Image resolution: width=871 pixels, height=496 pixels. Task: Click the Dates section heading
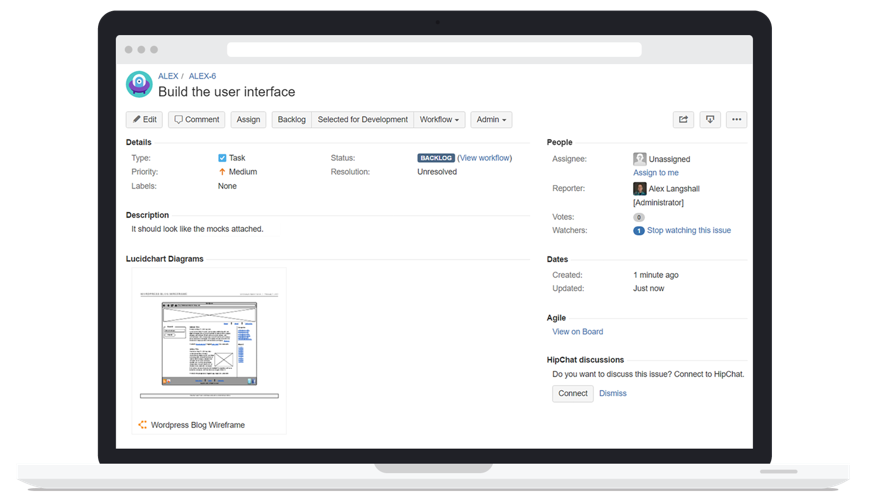[x=557, y=259]
